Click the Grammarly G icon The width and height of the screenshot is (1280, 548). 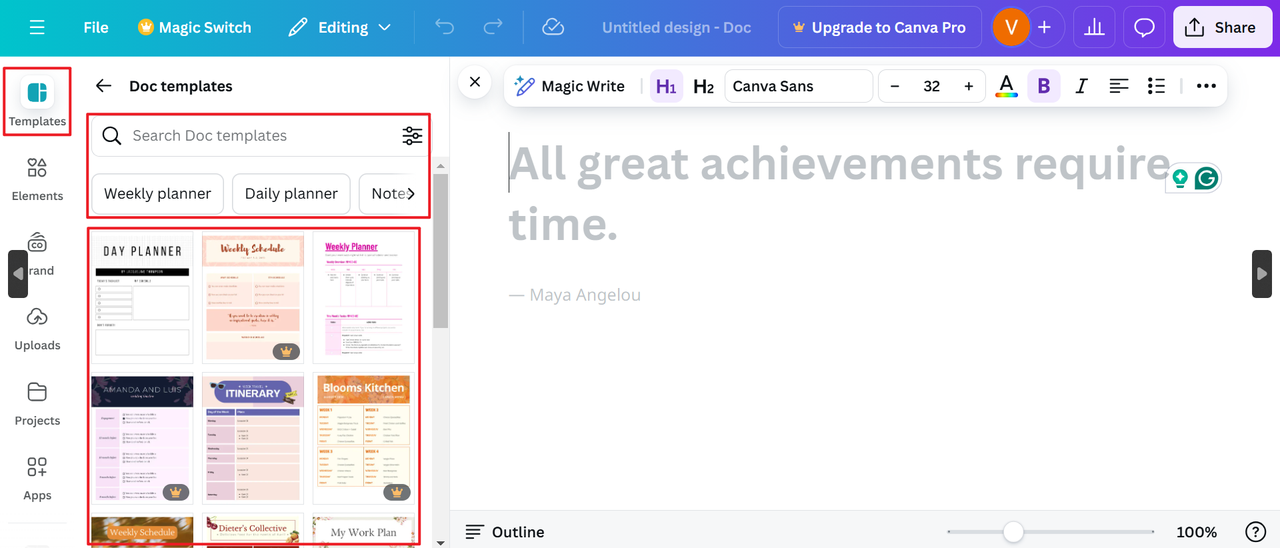[x=1207, y=178]
